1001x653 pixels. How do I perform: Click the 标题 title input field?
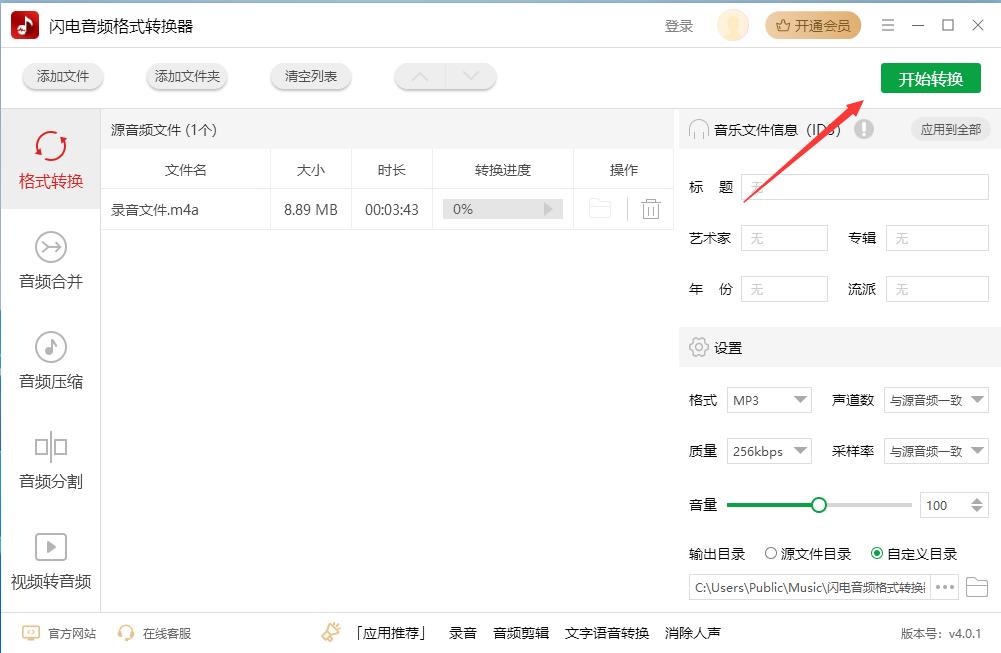click(x=866, y=186)
